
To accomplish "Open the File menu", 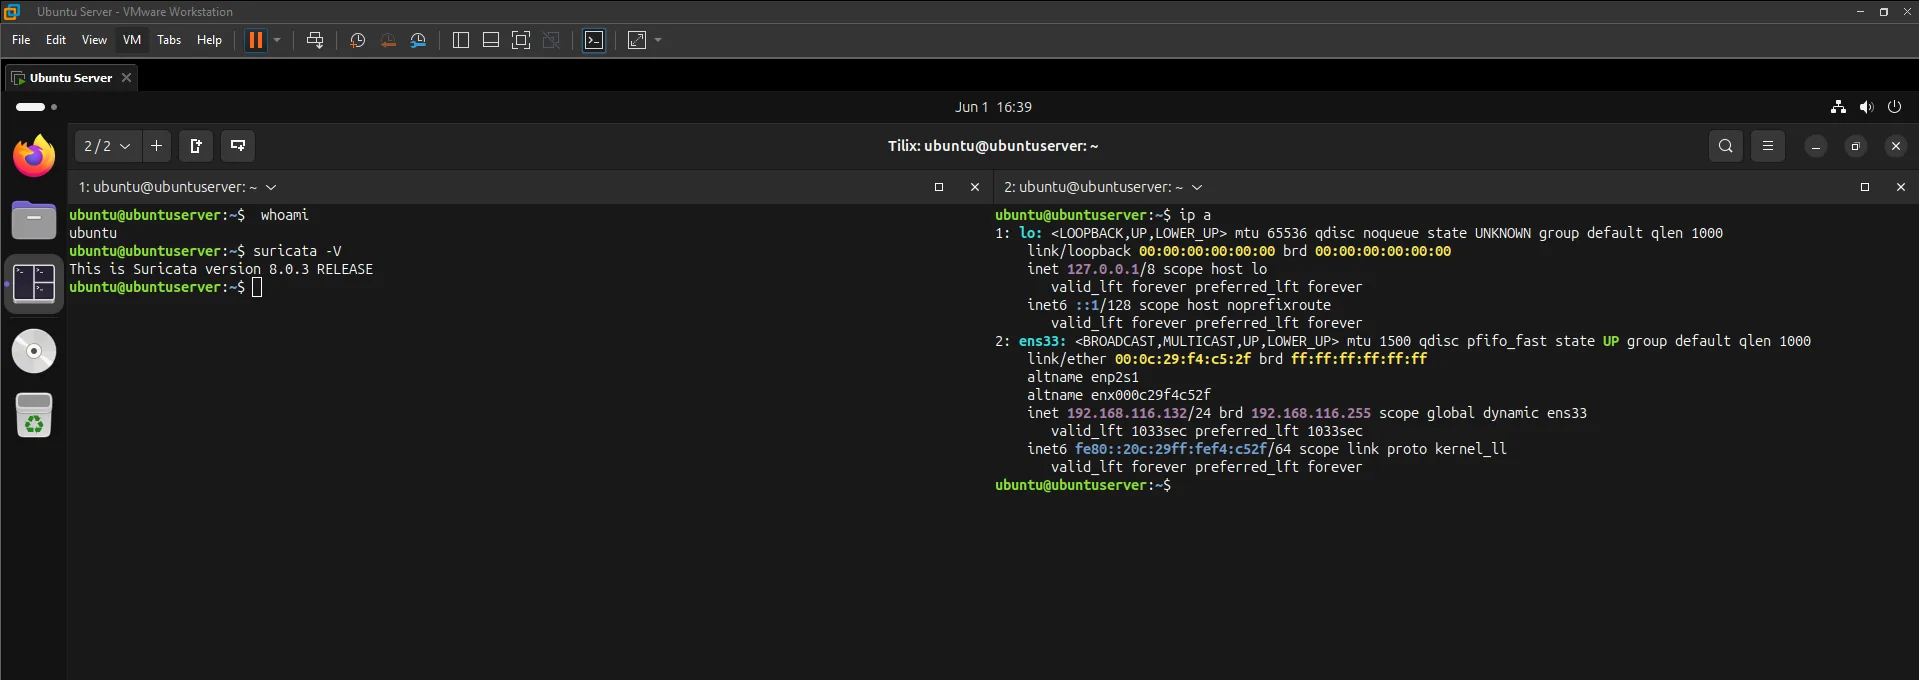I will (21, 40).
